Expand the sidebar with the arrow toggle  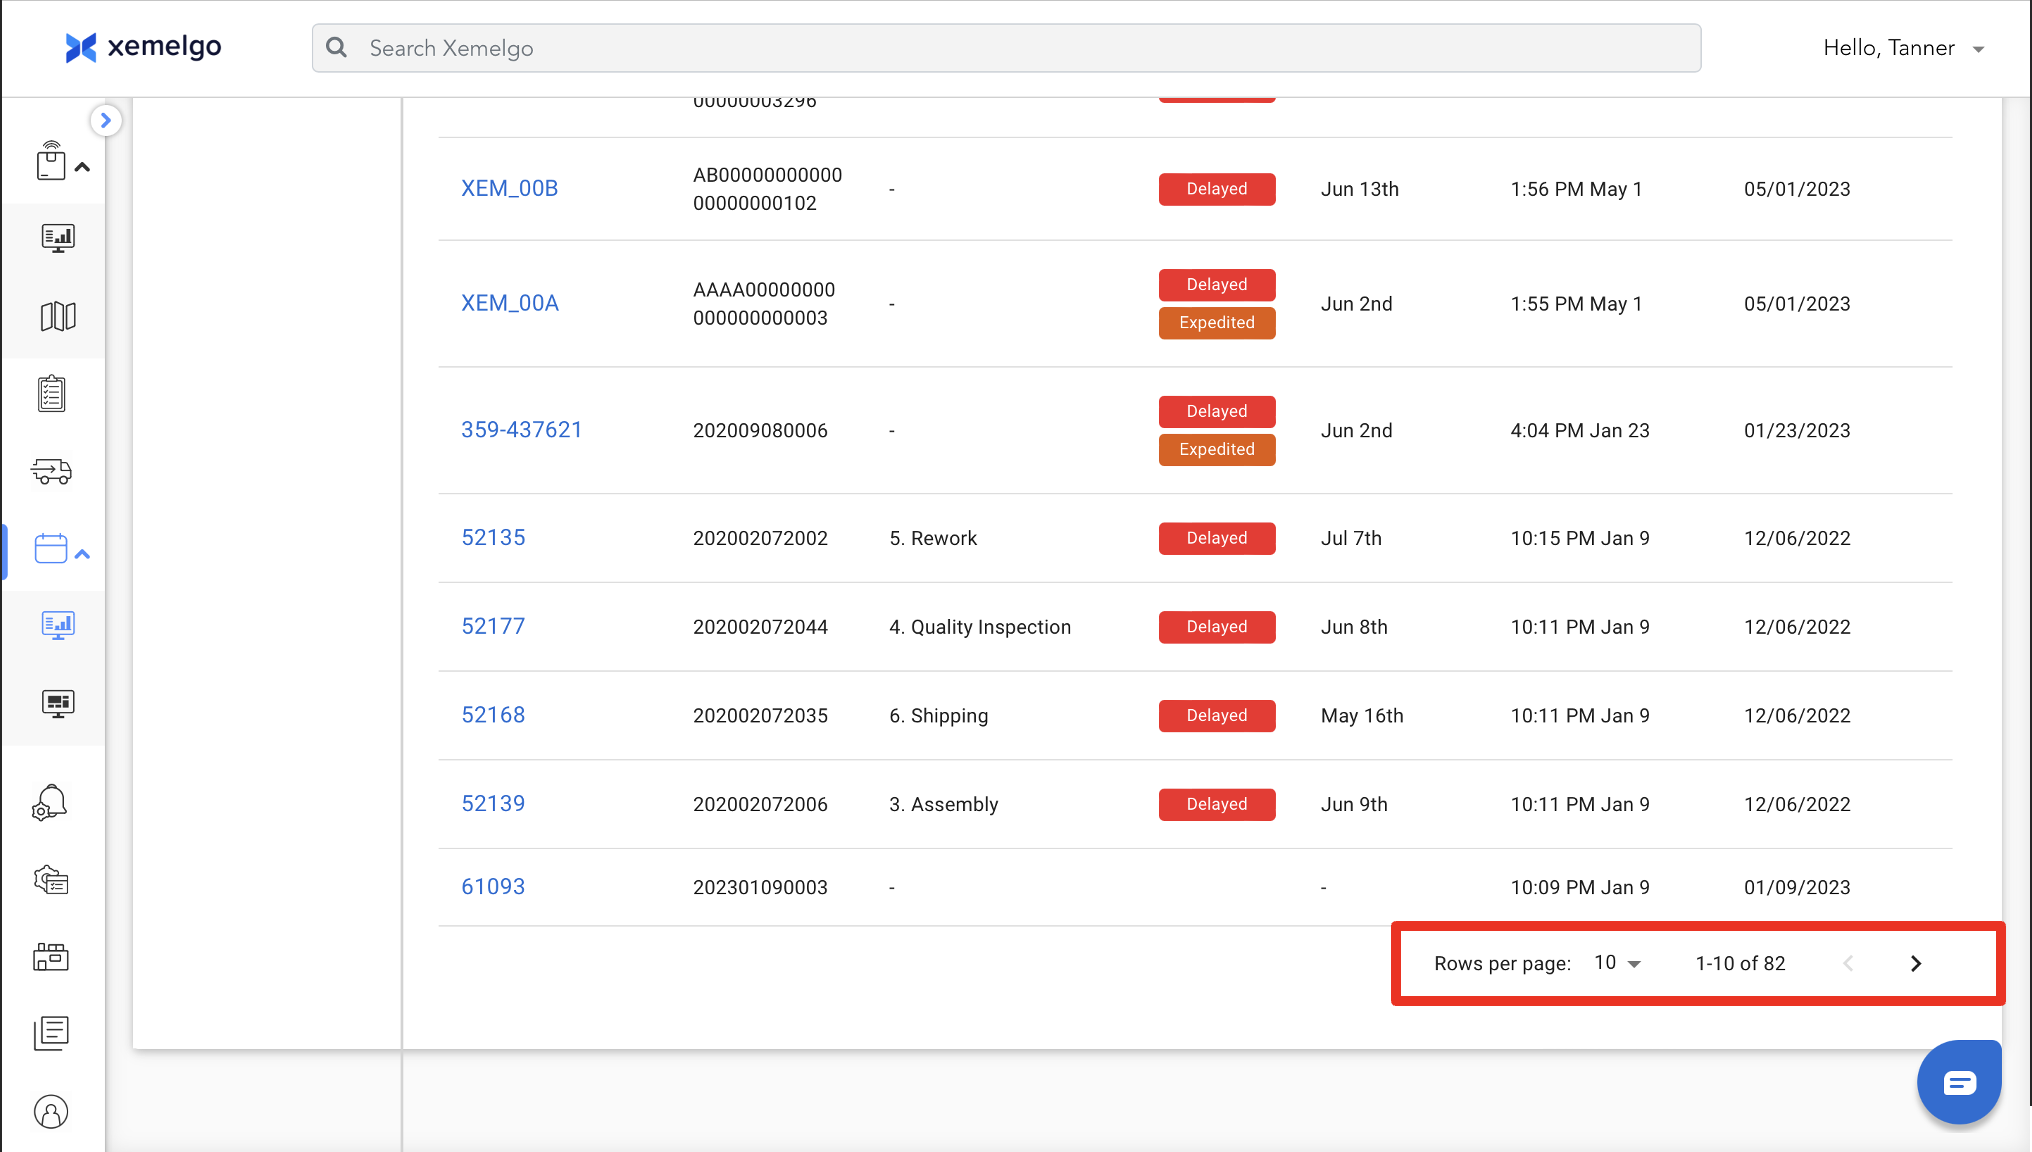coord(105,120)
